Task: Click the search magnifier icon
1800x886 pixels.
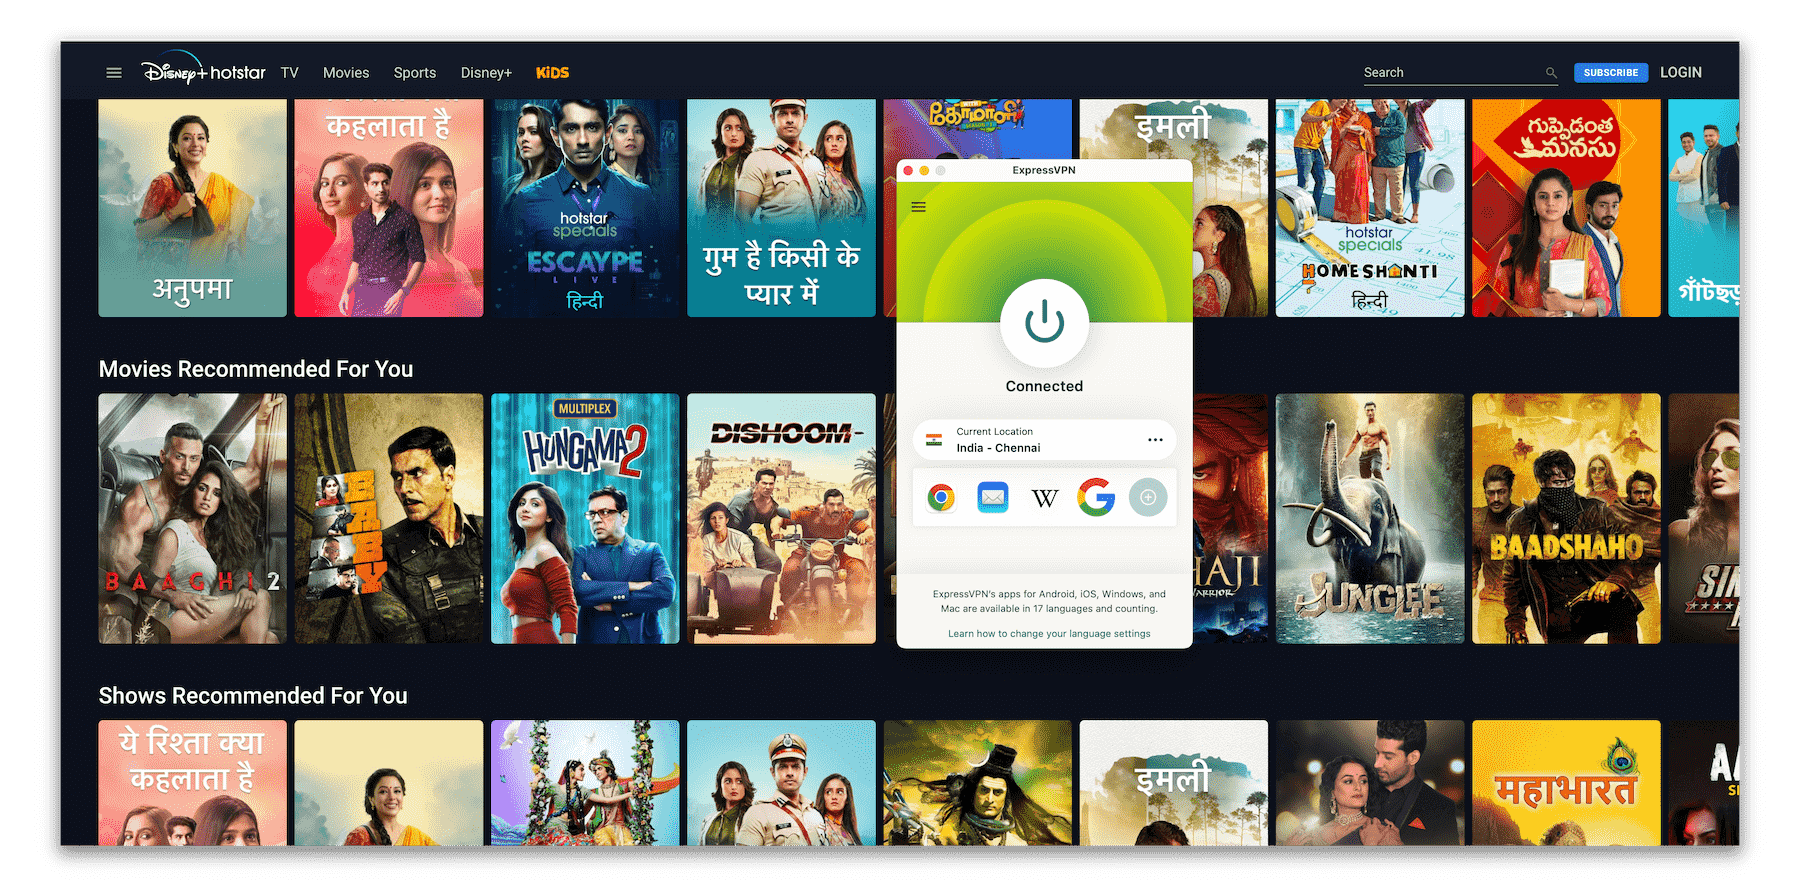Action: click(x=1551, y=73)
